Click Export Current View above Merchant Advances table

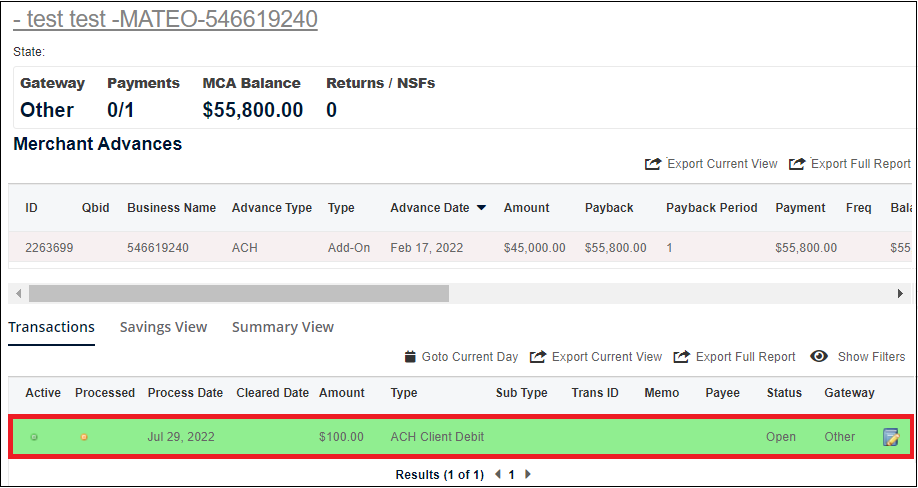click(711, 164)
